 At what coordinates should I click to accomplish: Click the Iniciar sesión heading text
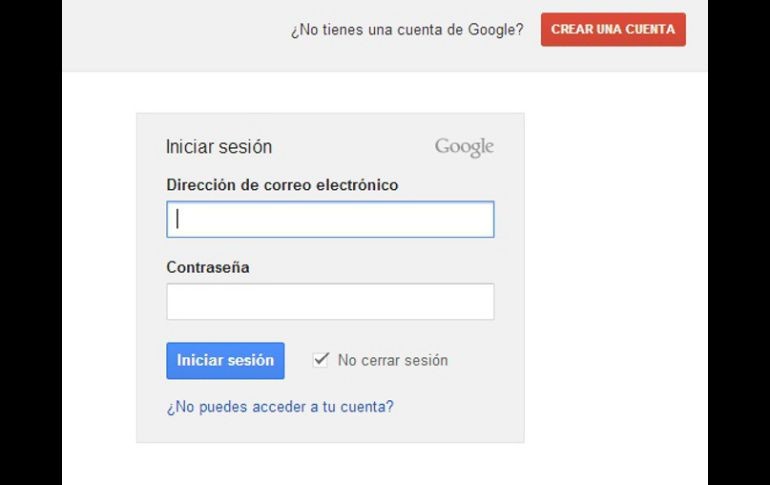point(219,147)
